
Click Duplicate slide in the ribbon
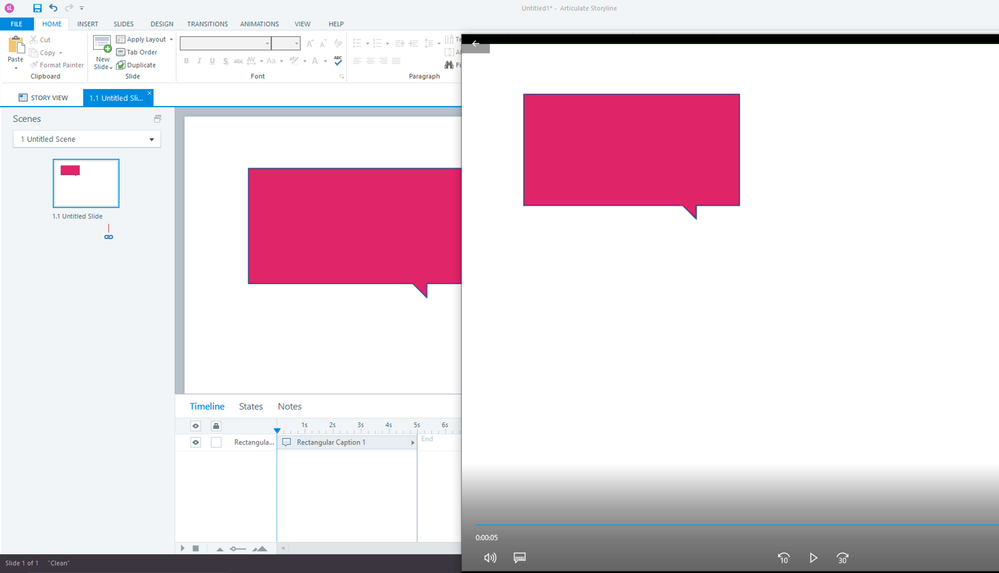[x=136, y=65]
